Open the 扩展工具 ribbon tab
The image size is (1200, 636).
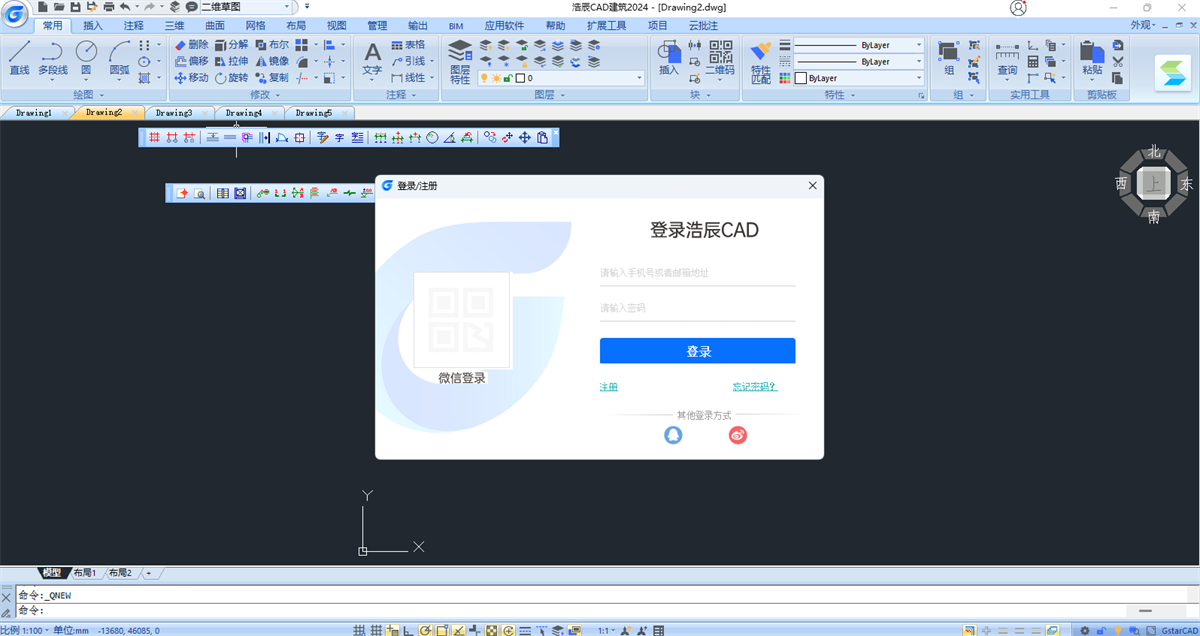pos(607,25)
